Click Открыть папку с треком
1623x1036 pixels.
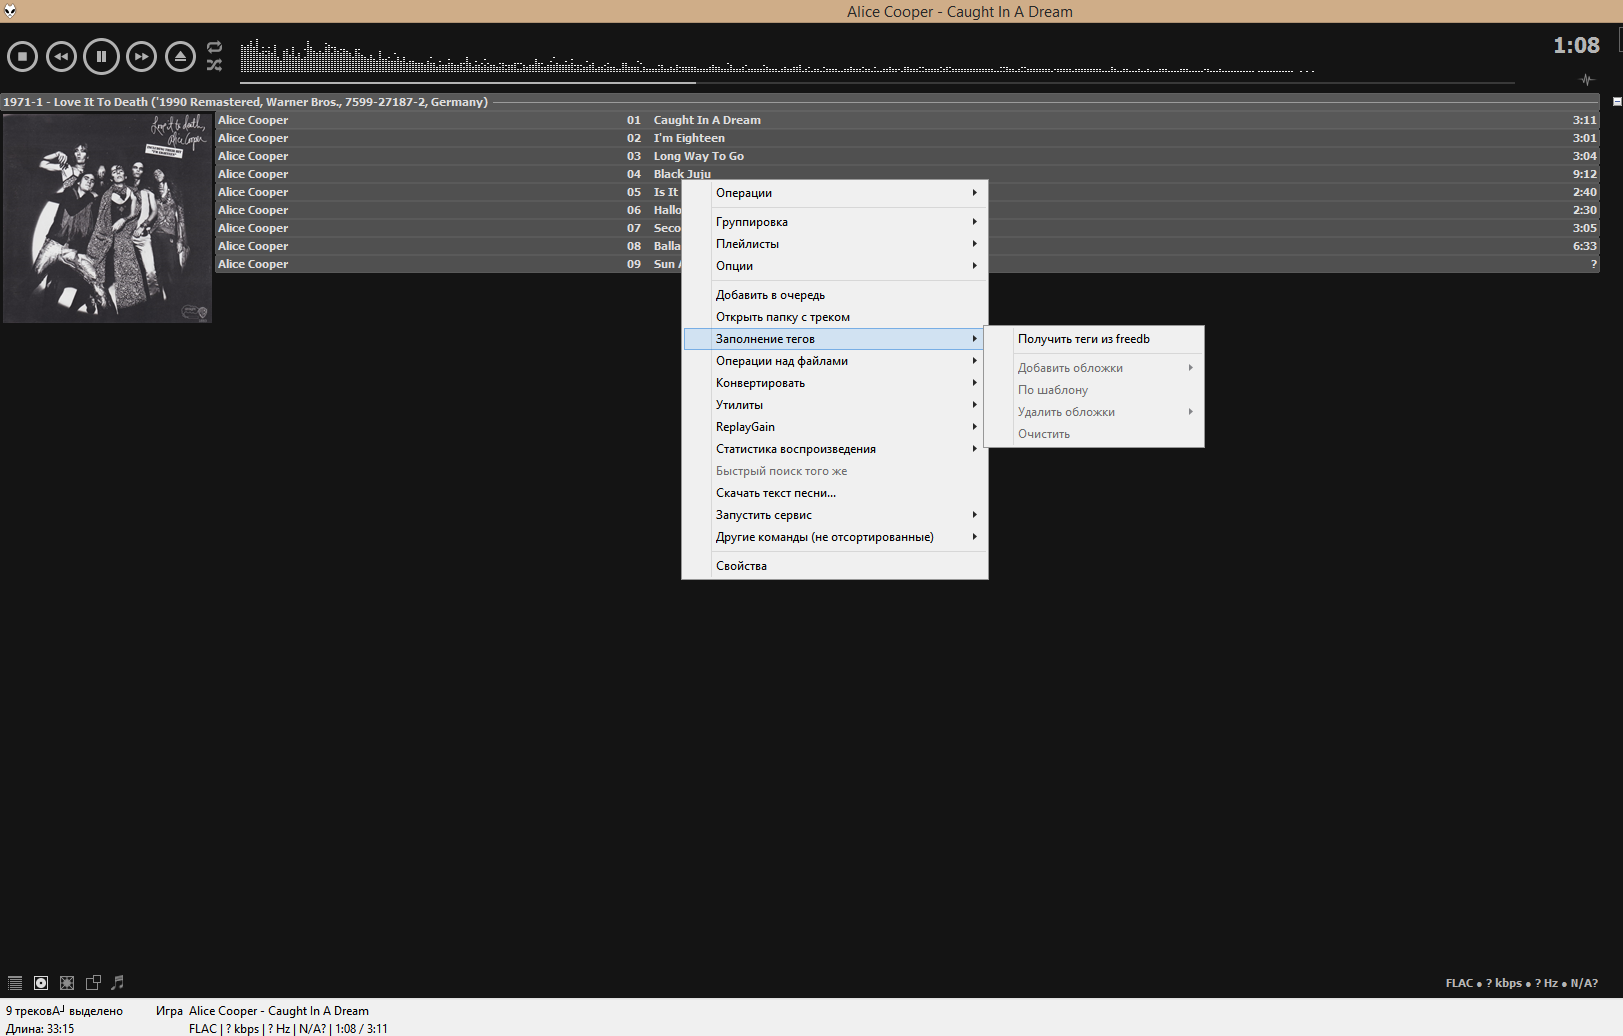[783, 317]
